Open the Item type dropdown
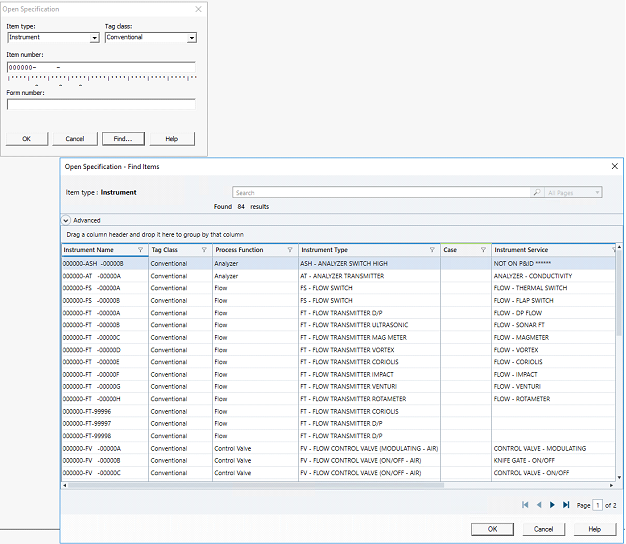This screenshot has width=626, height=544. click(95, 38)
